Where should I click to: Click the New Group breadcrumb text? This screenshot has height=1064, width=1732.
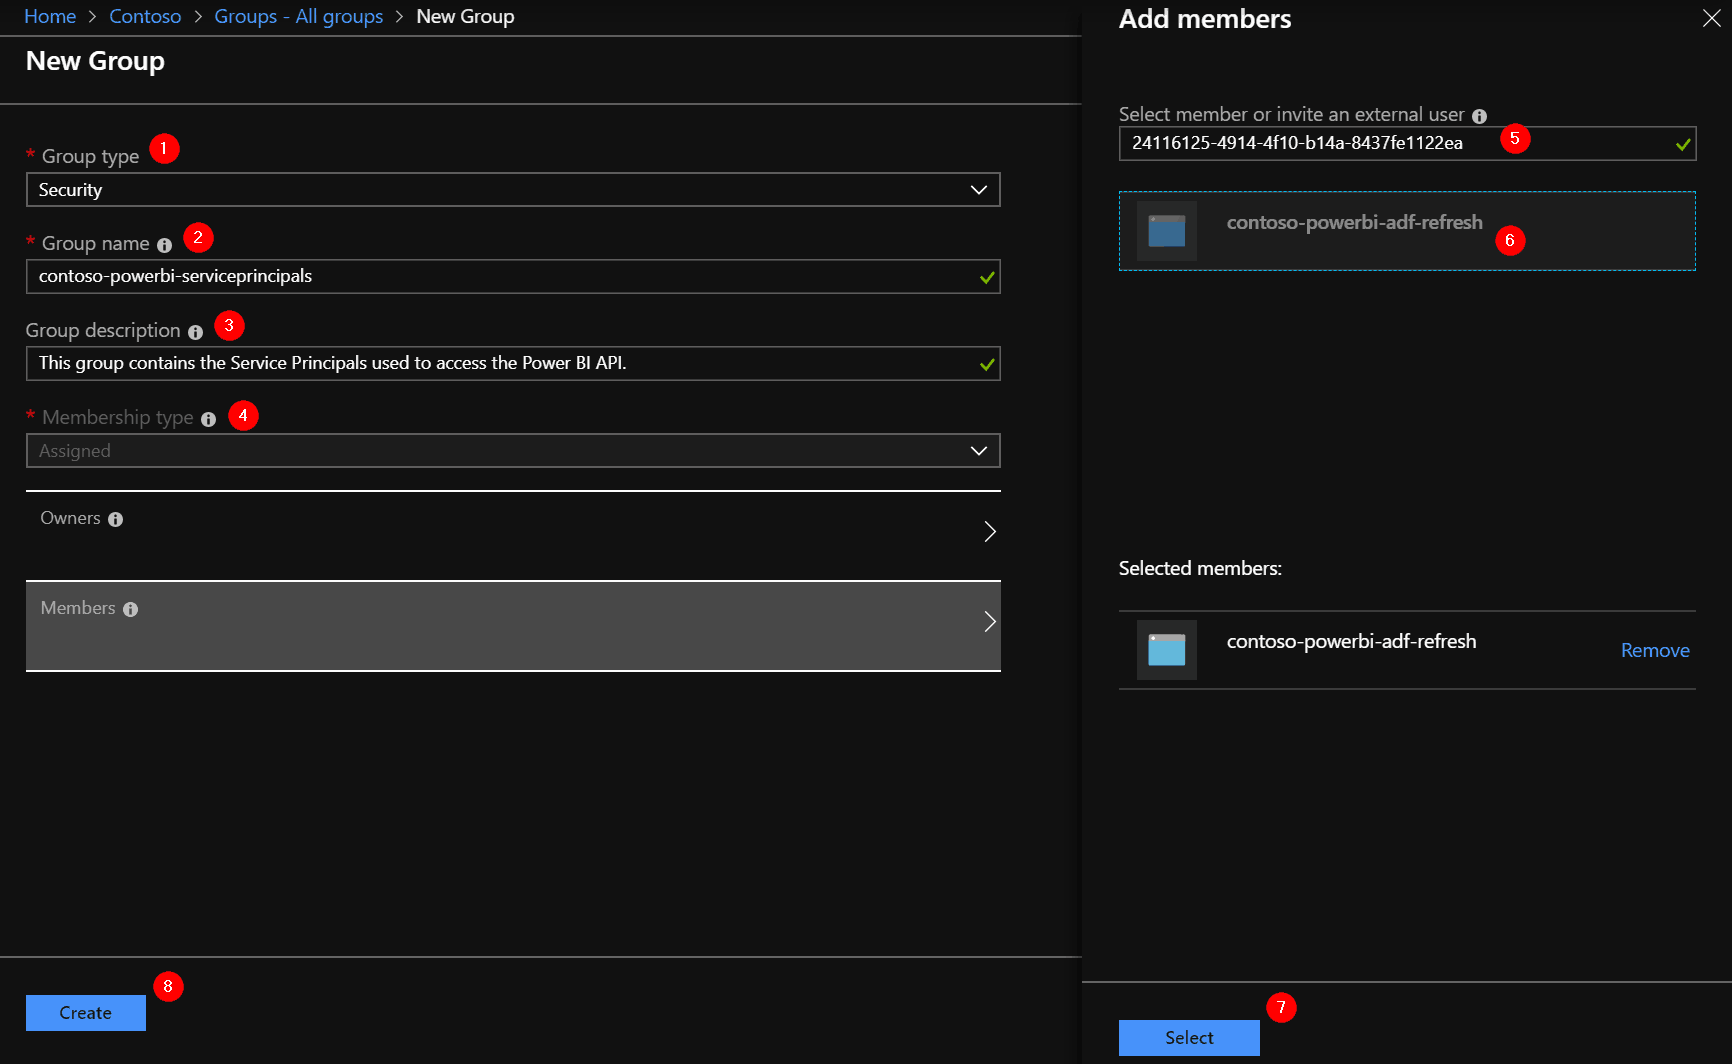click(x=465, y=17)
